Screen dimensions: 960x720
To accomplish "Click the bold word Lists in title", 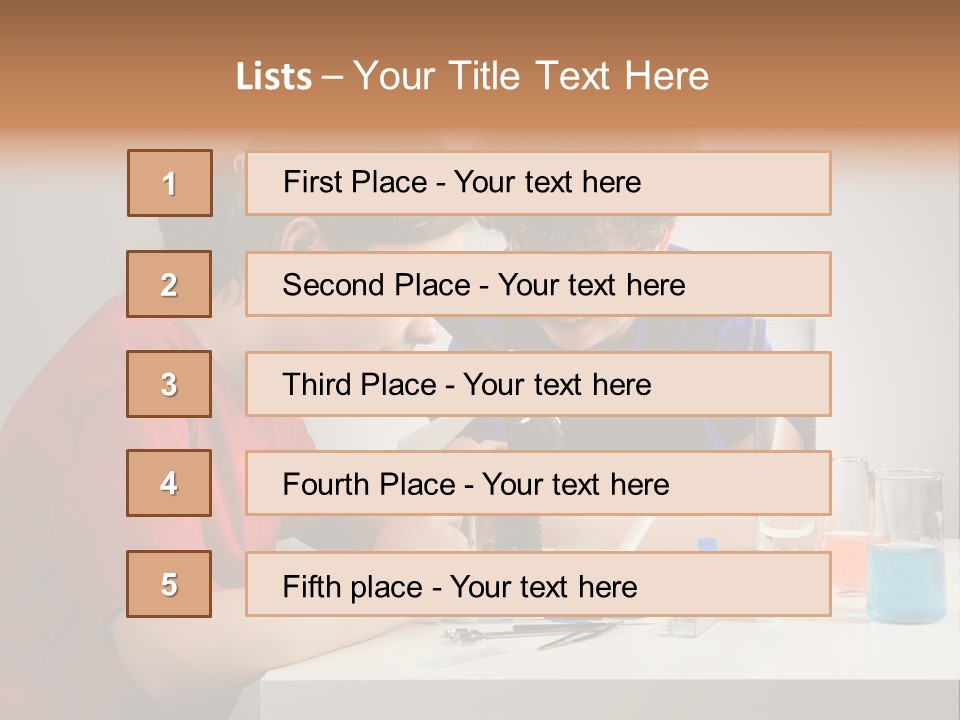I will pos(274,76).
